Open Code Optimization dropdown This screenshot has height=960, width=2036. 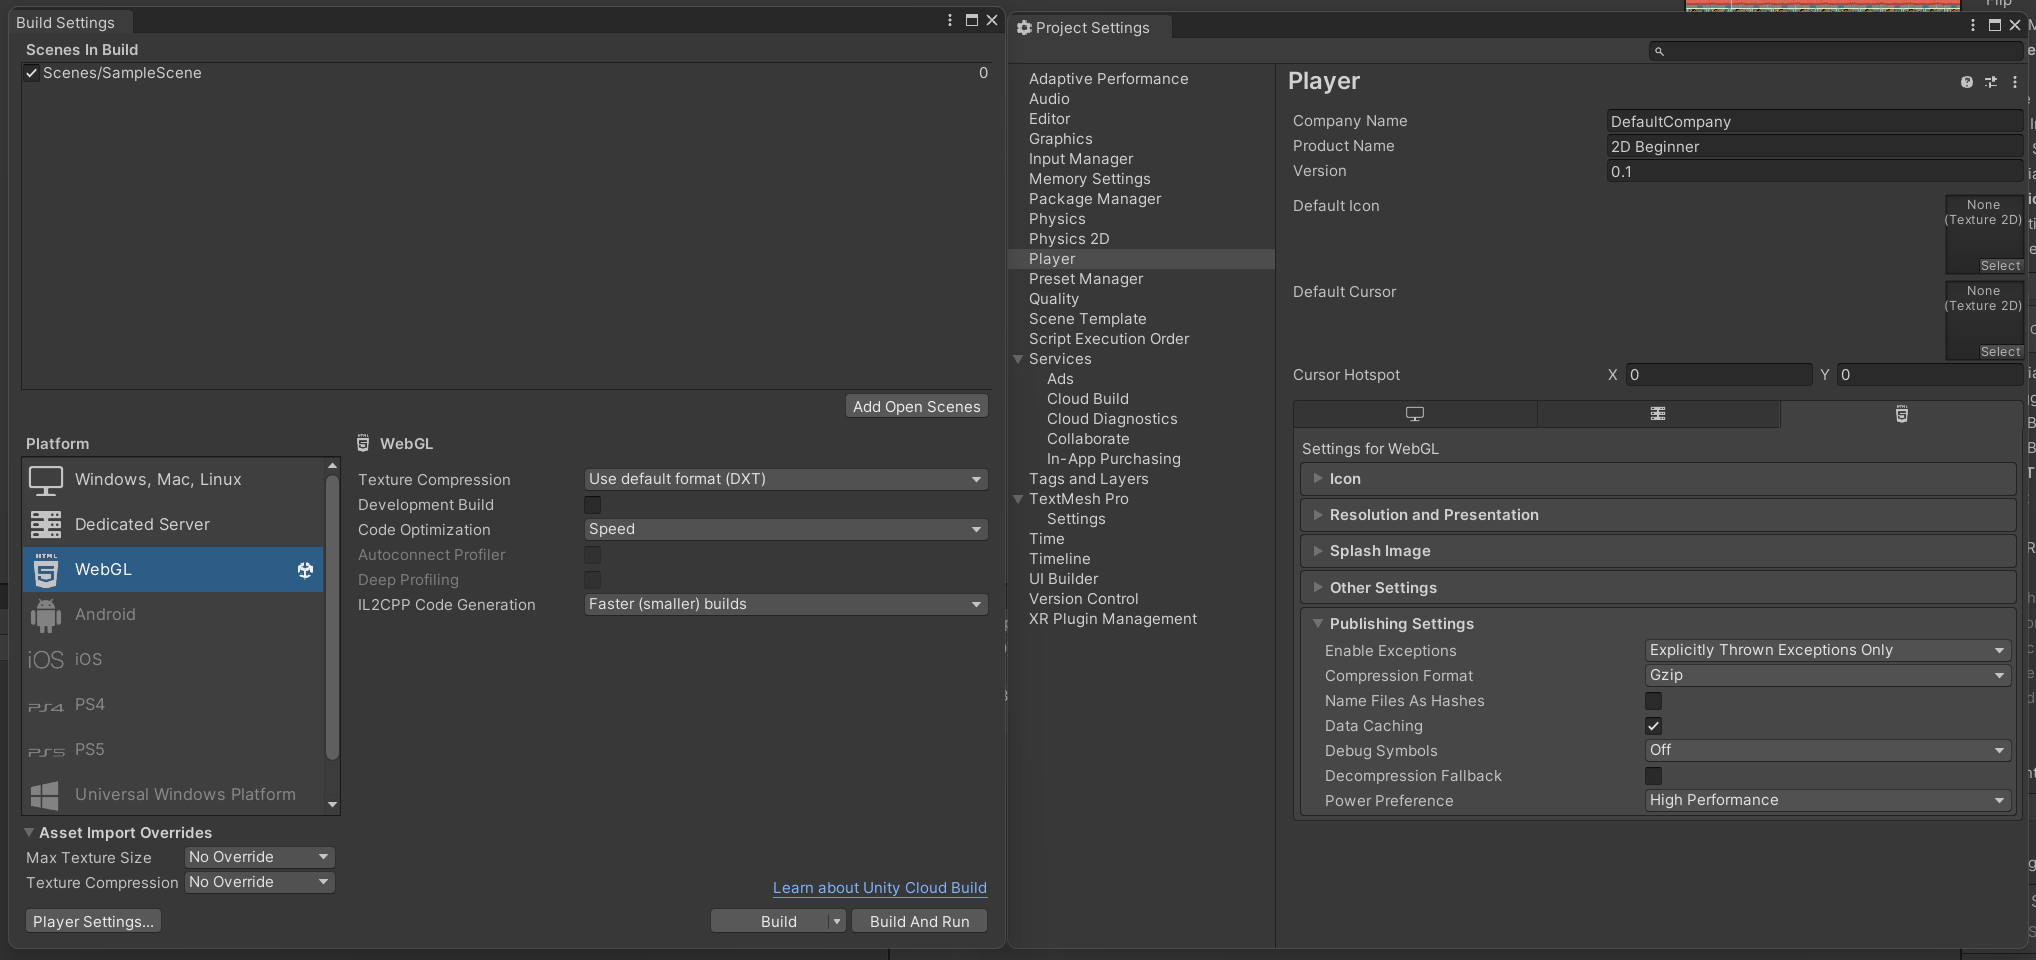[786, 530]
